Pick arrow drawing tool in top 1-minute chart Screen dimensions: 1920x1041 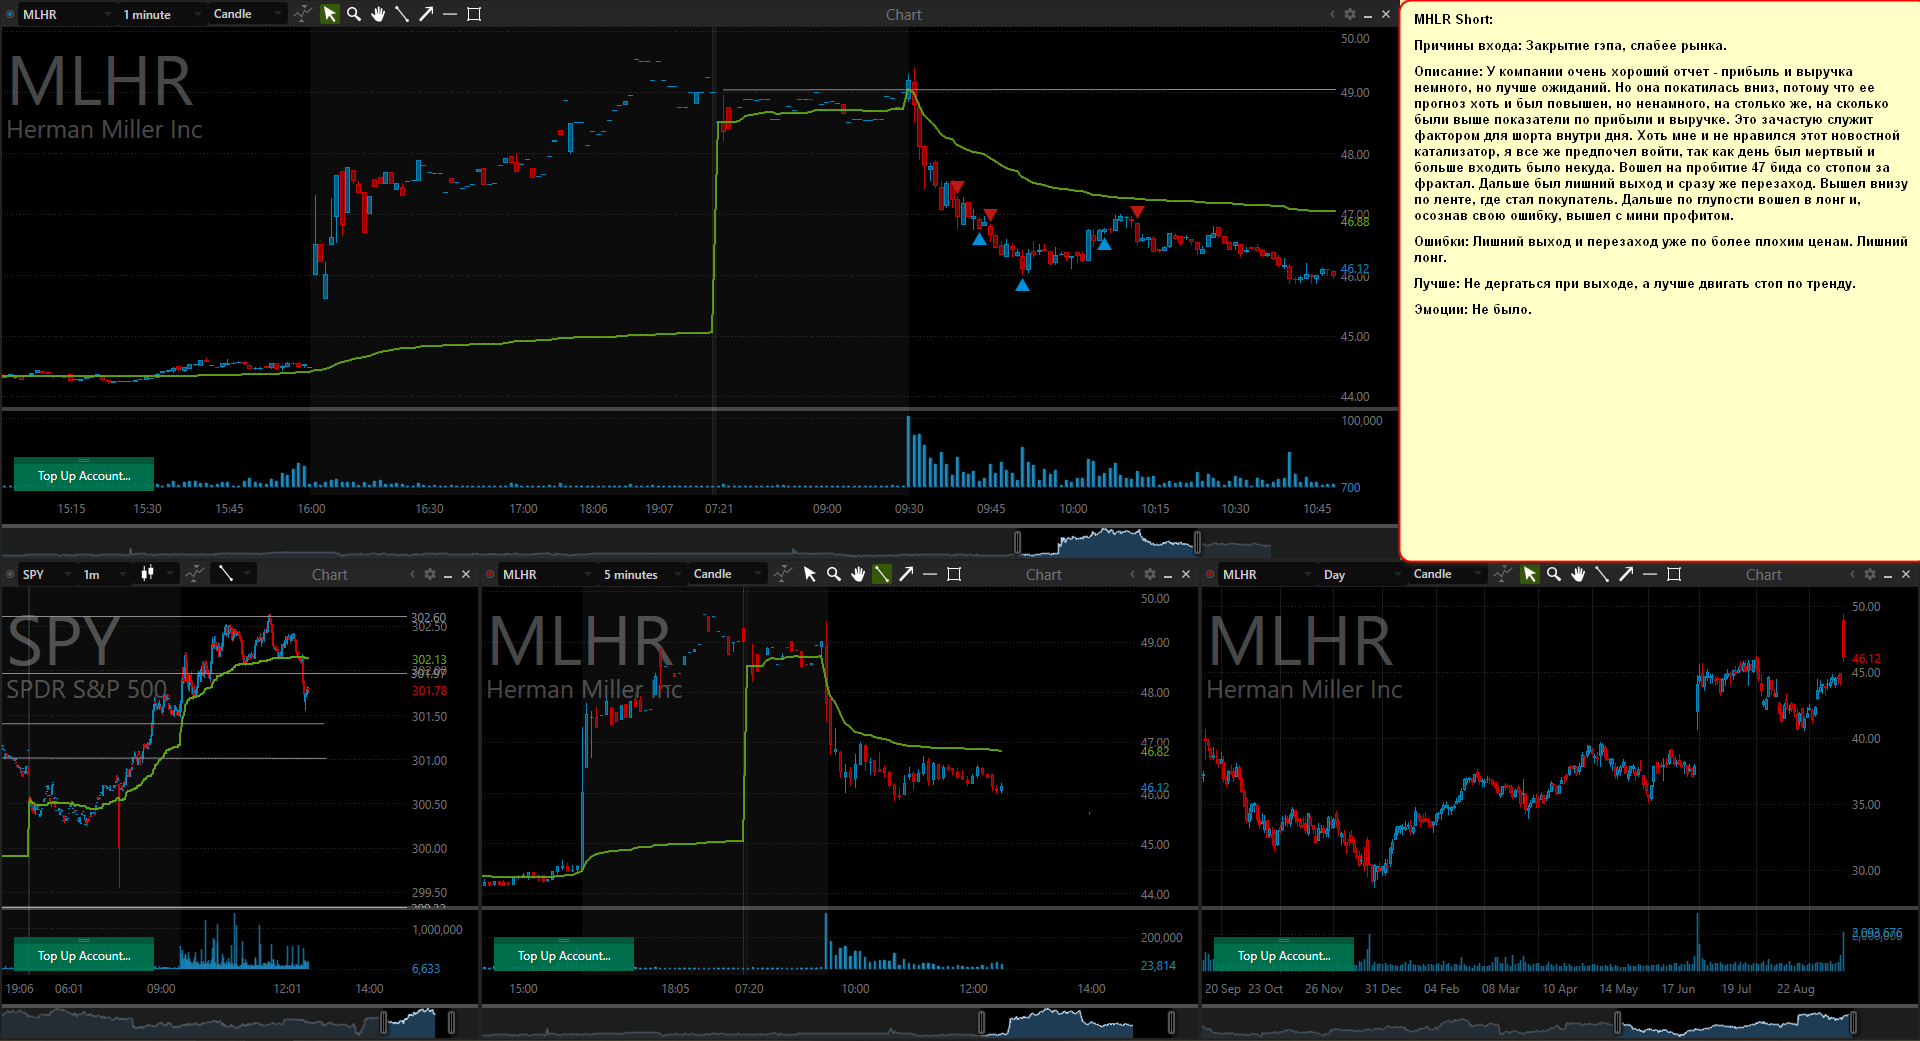point(426,14)
